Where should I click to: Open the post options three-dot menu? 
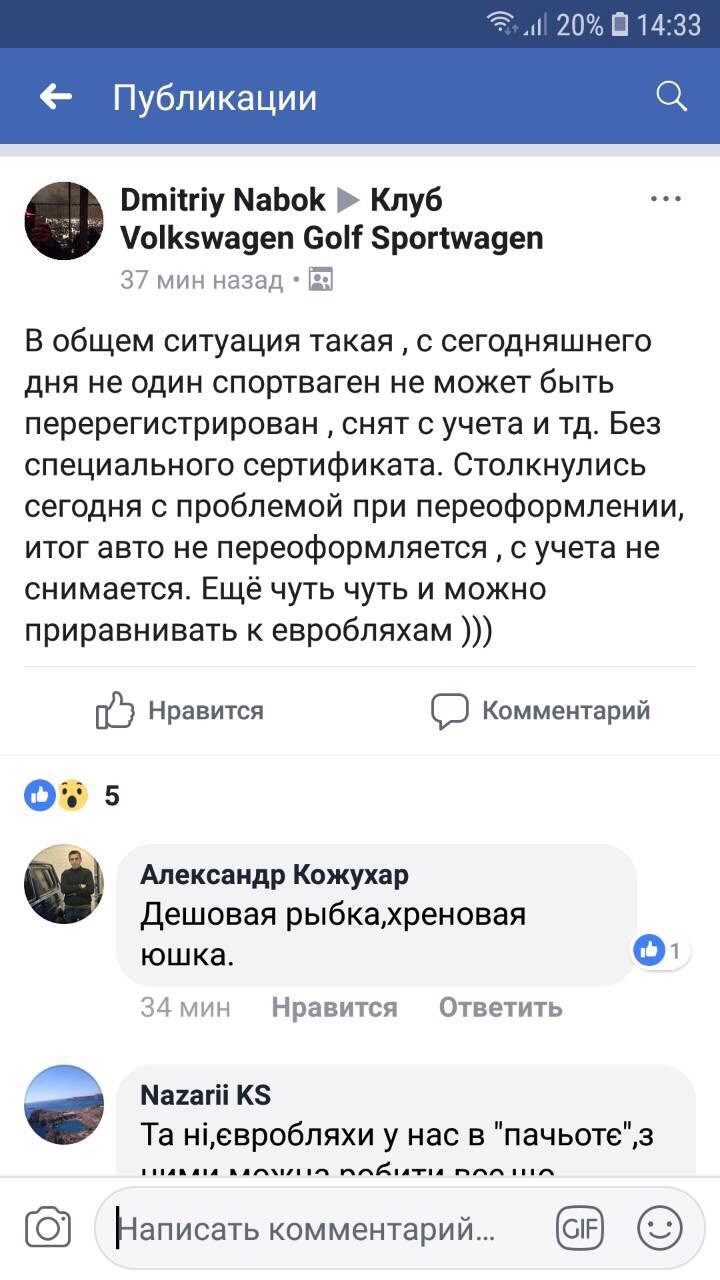pyautogui.click(x=665, y=199)
